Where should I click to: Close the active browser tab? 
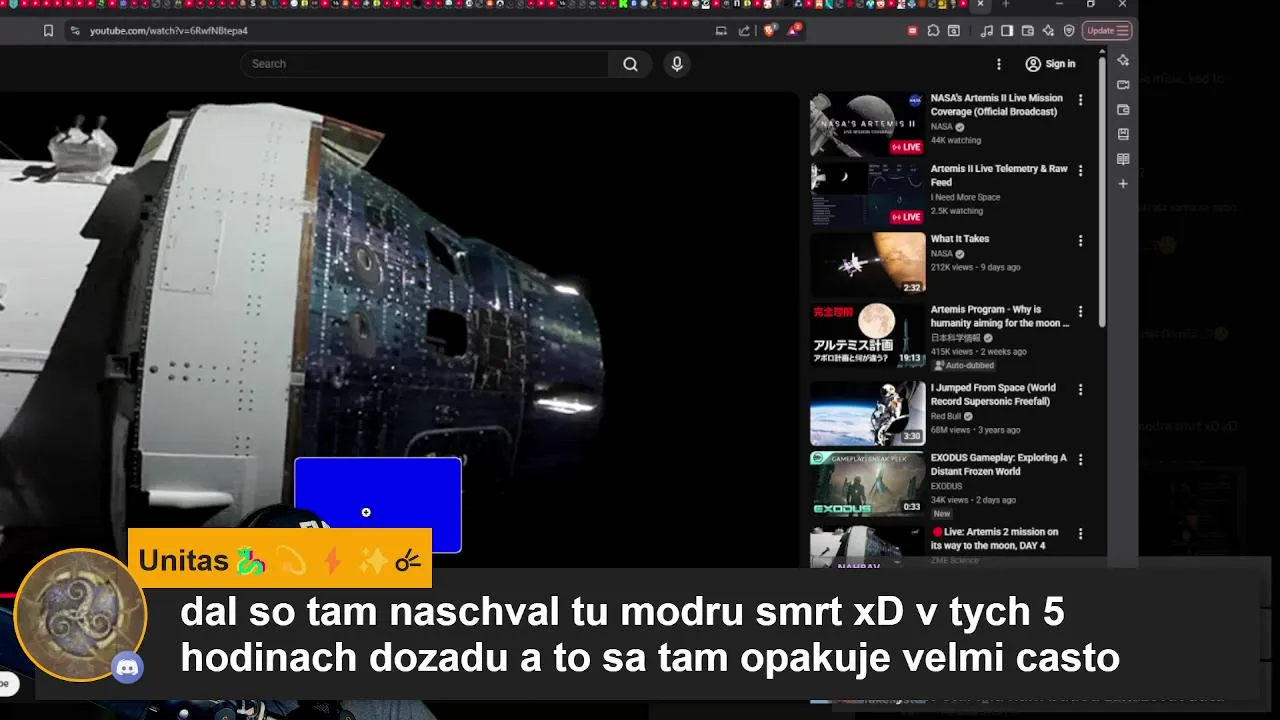coord(980,5)
